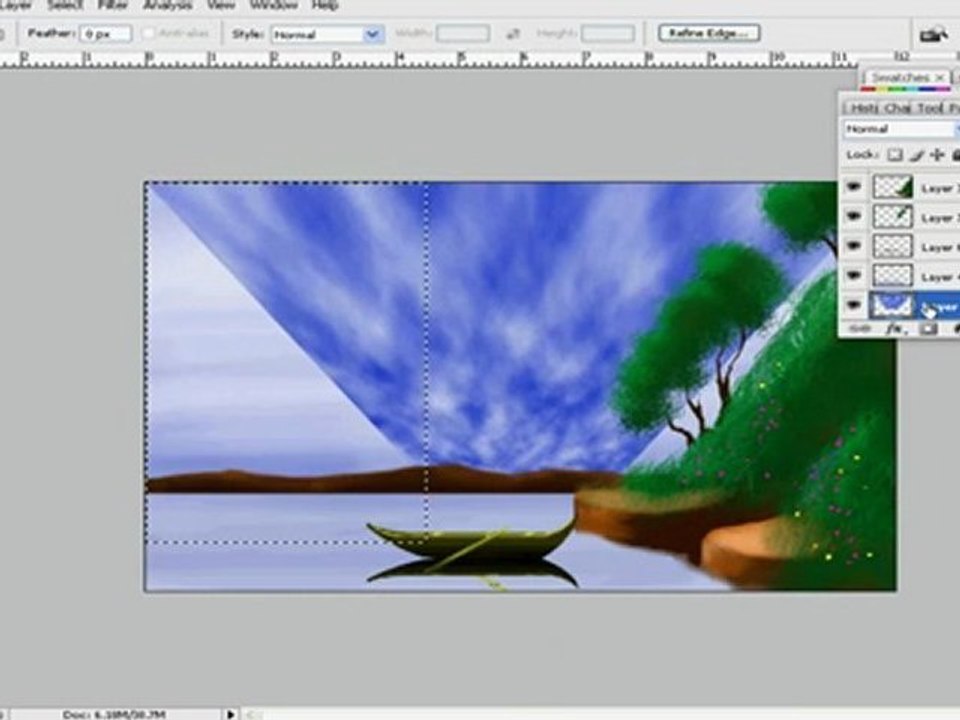Open the Filter menu
This screenshot has width=960, height=720.
click(x=112, y=5)
